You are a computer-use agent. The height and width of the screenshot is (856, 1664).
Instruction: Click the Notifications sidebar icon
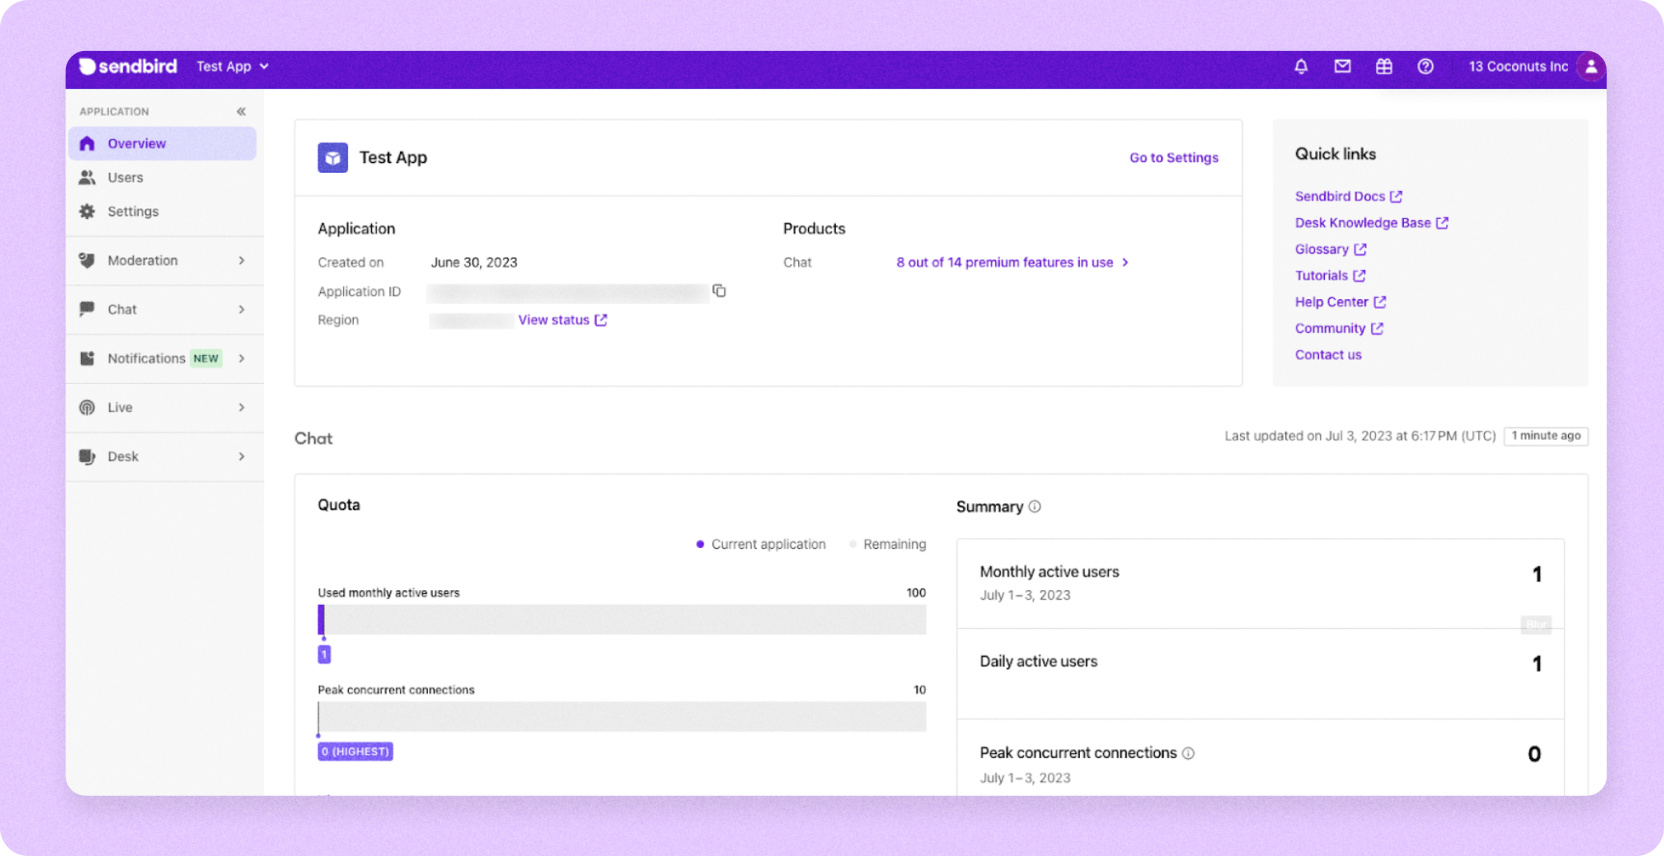point(87,358)
